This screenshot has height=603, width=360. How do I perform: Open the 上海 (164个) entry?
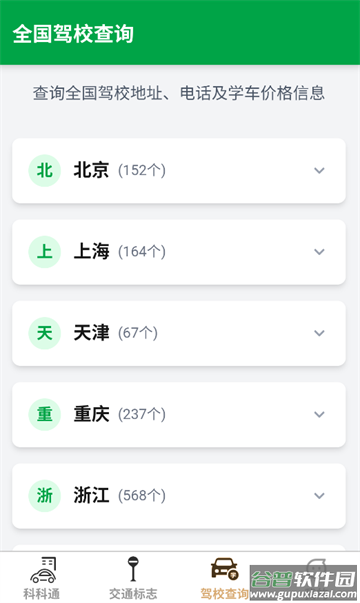179,252
